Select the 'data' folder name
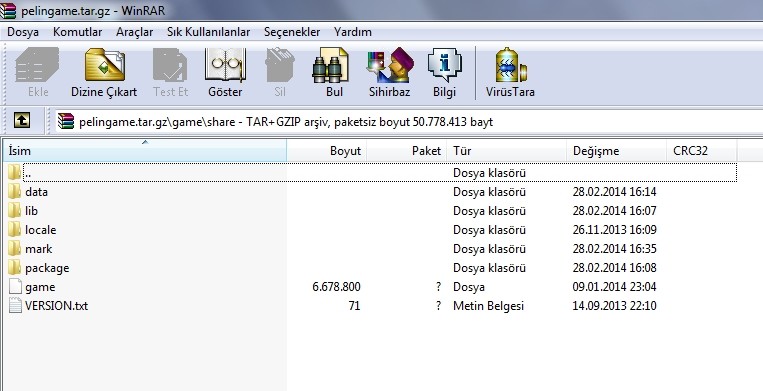Image resolution: width=763 pixels, height=391 pixels. (x=36, y=192)
